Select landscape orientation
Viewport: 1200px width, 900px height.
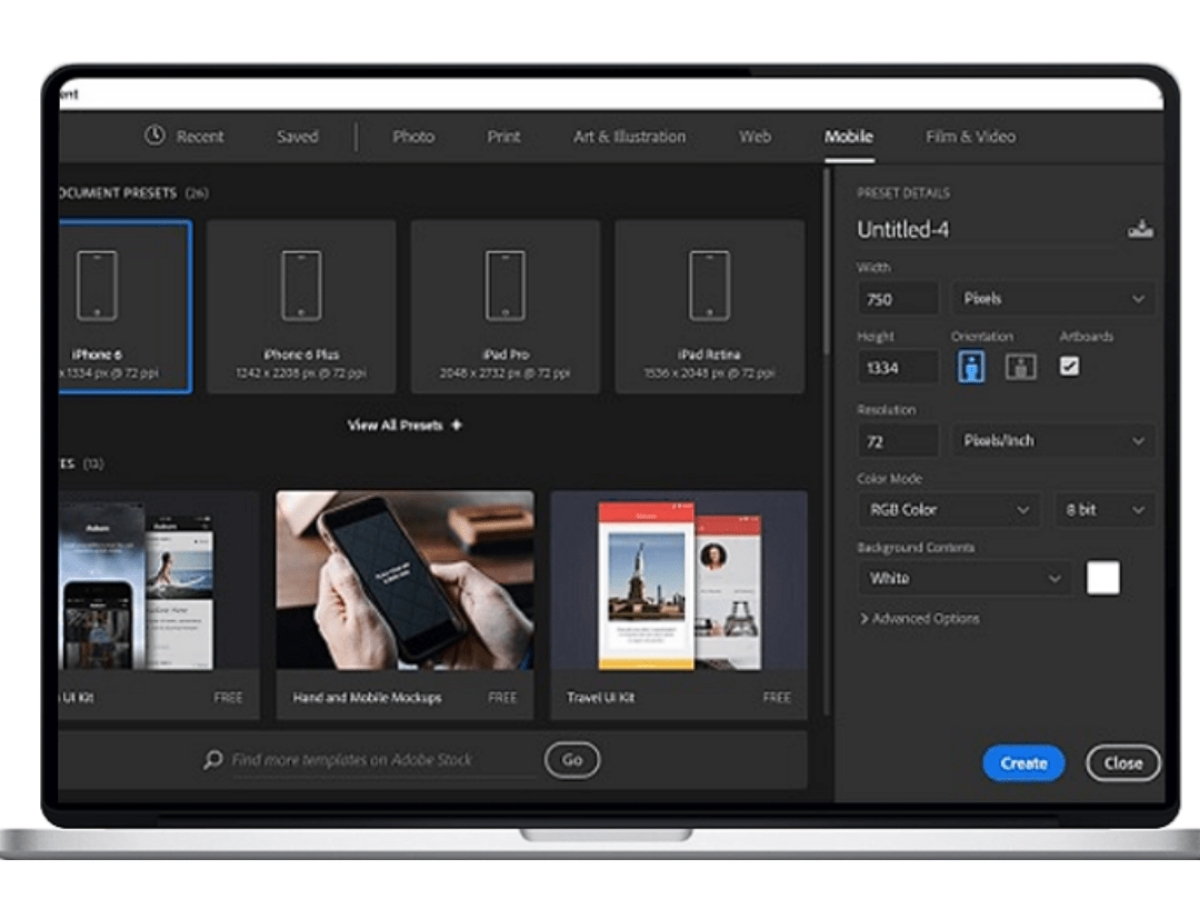1020,366
